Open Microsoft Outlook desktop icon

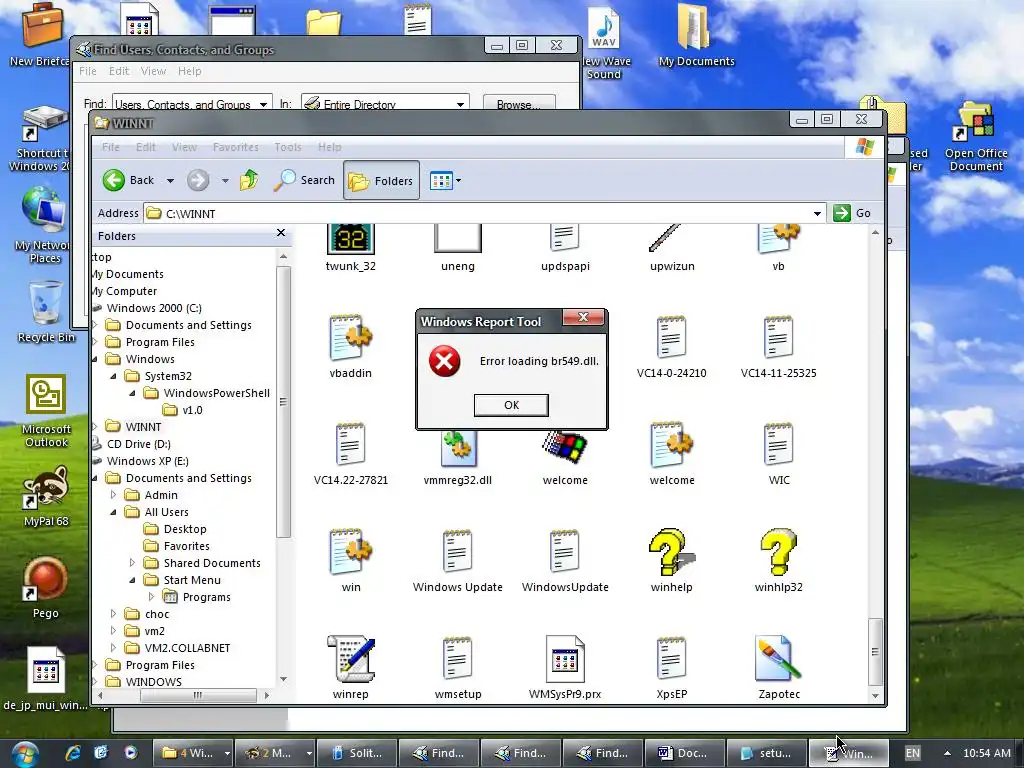pos(46,411)
